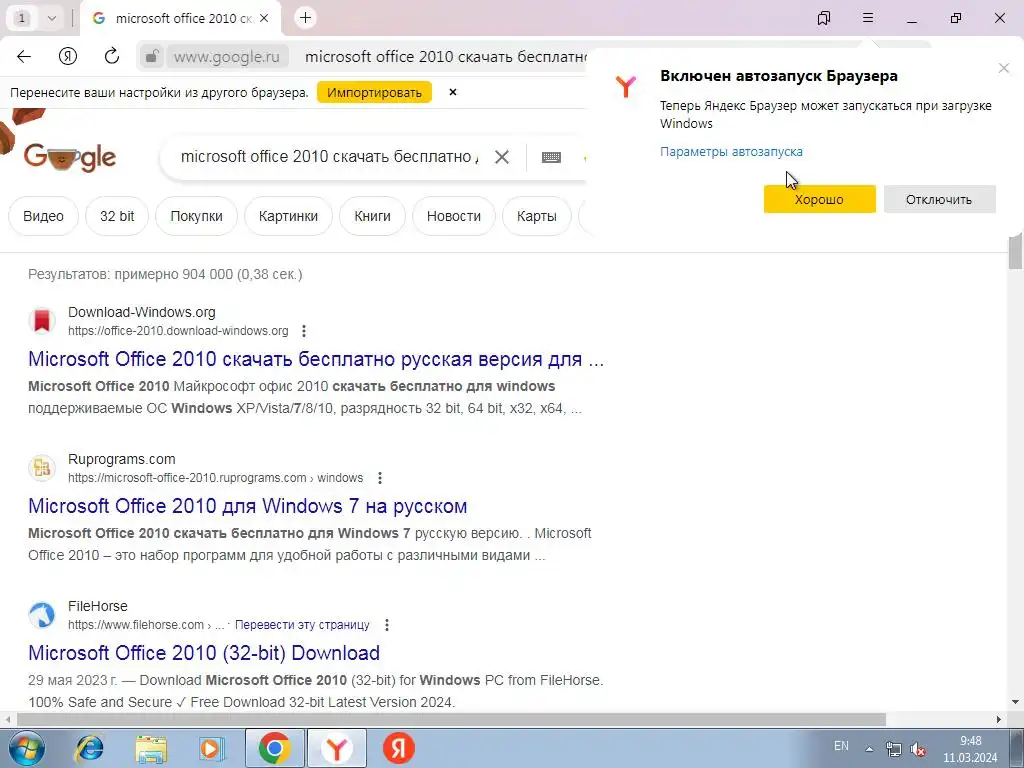Click the muted volume tray icon
1024x768 pixels.
[x=918, y=749]
